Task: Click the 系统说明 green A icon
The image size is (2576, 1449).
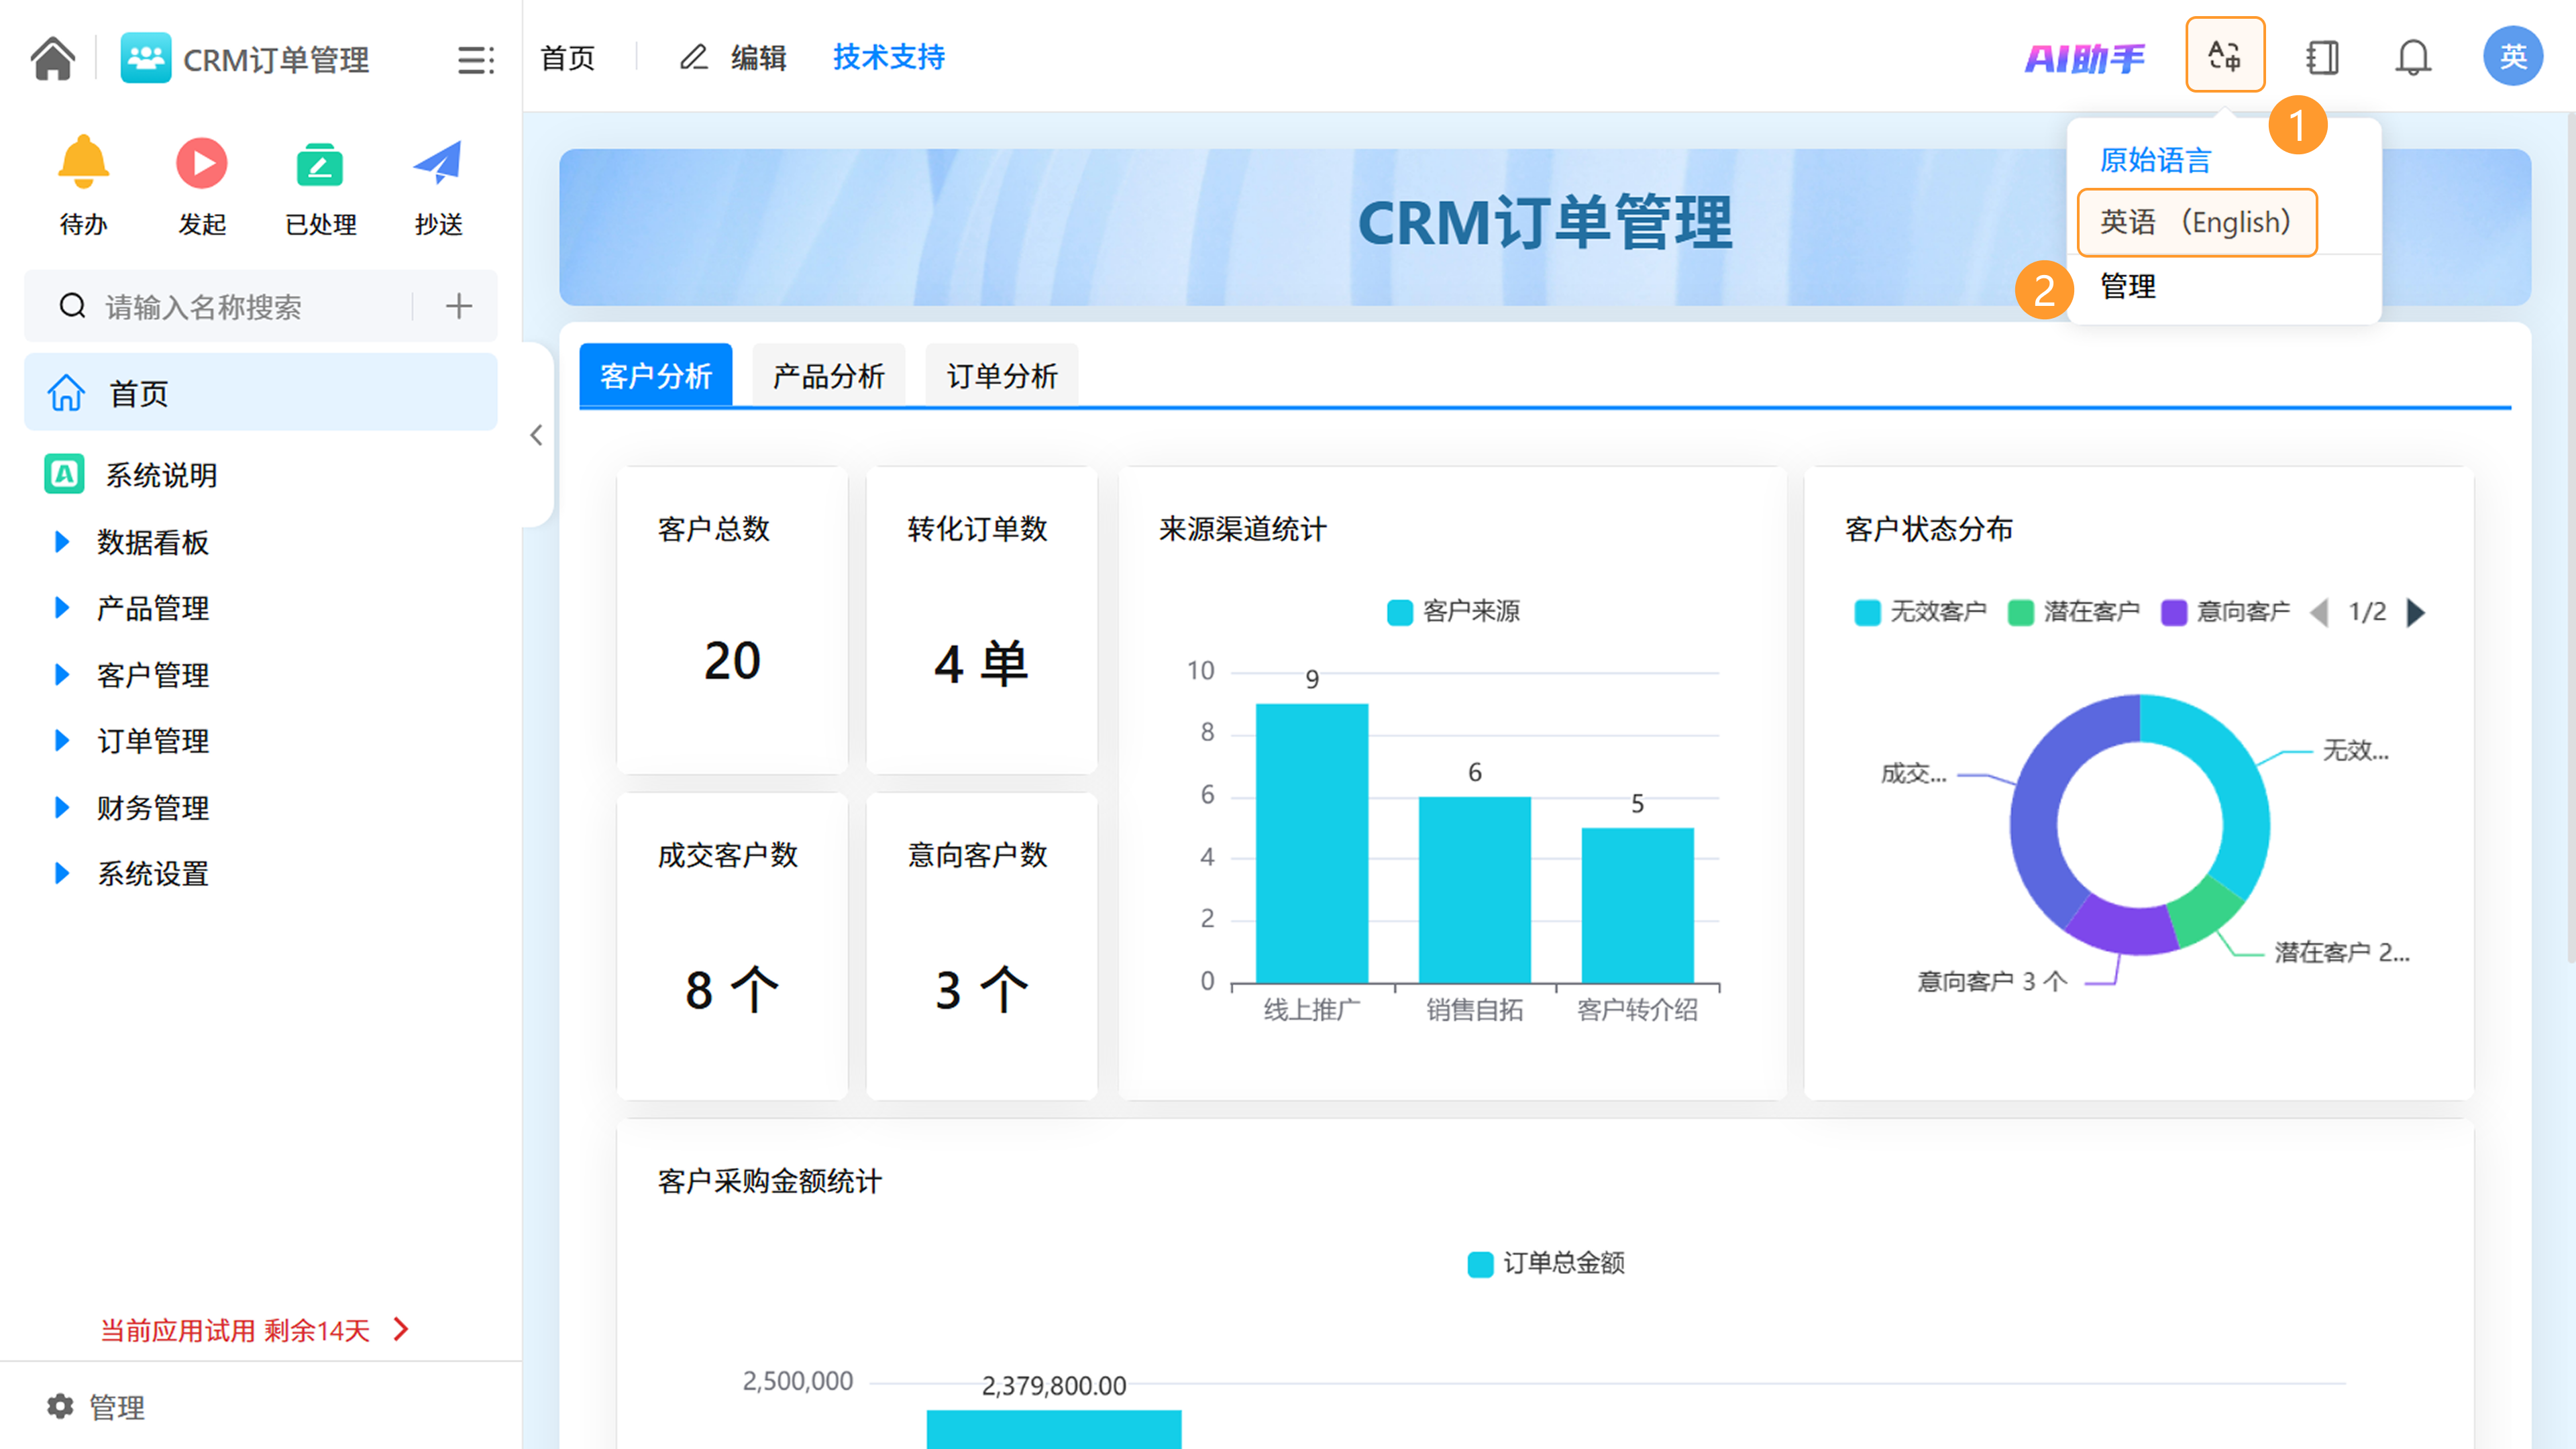Action: click(x=64, y=474)
